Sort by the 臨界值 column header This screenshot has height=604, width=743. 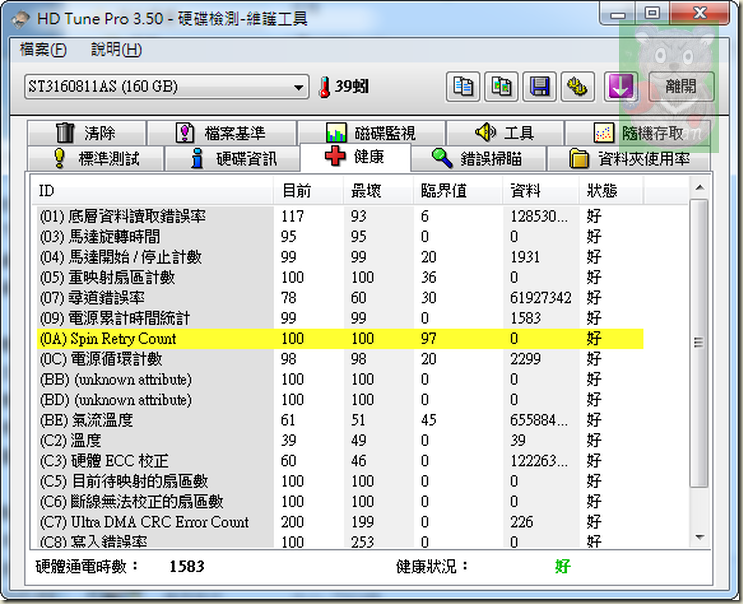(458, 191)
